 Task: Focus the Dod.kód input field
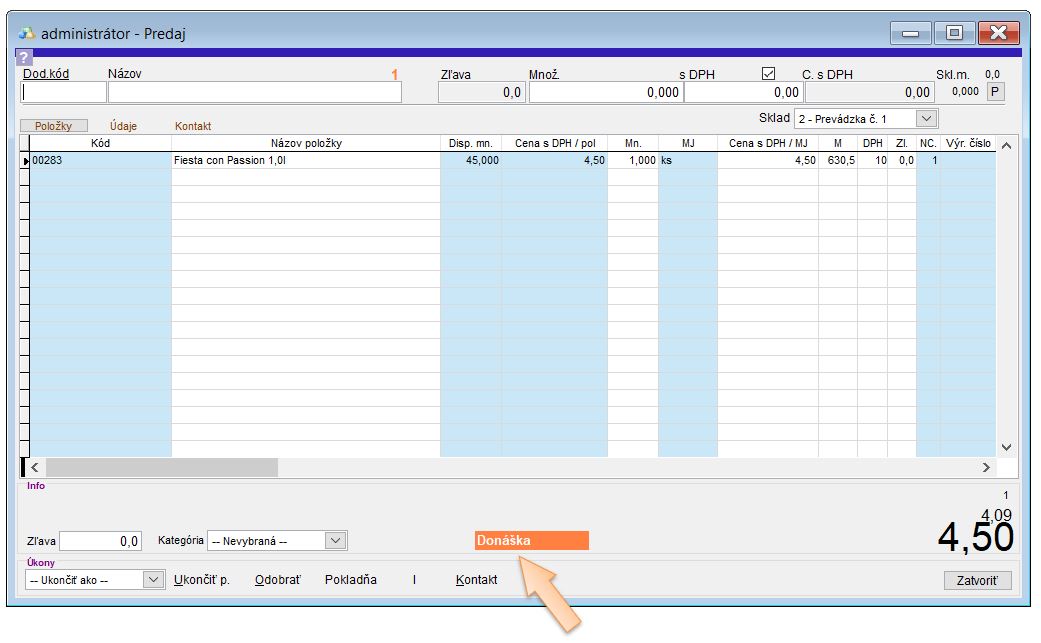click(x=64, y=92)
